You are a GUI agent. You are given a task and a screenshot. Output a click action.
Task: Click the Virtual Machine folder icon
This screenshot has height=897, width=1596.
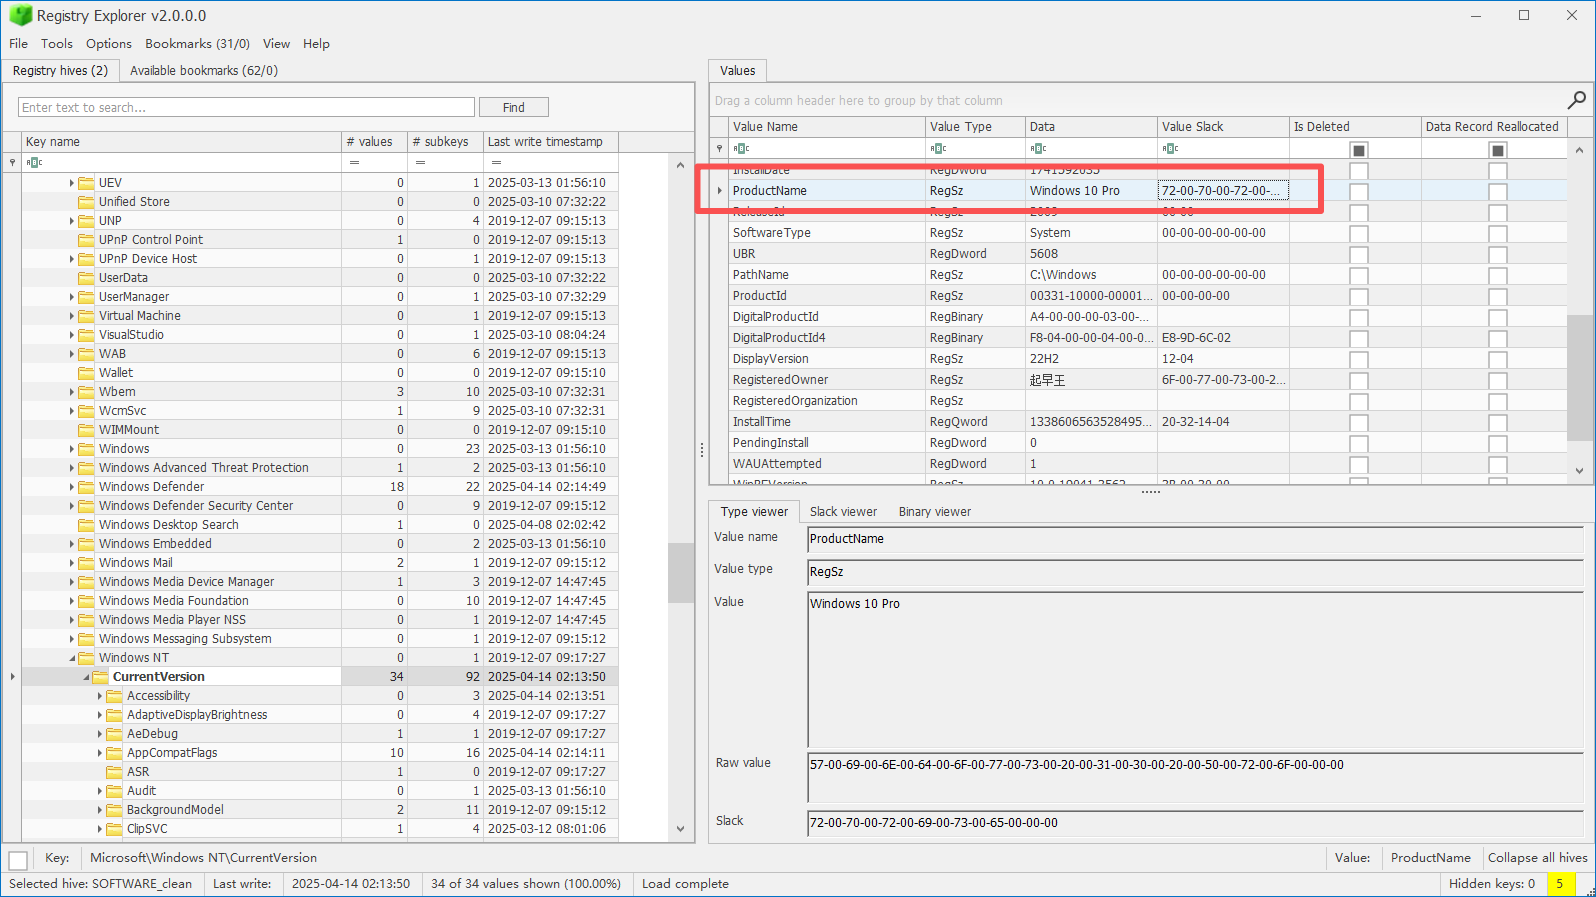coord(86,316)
